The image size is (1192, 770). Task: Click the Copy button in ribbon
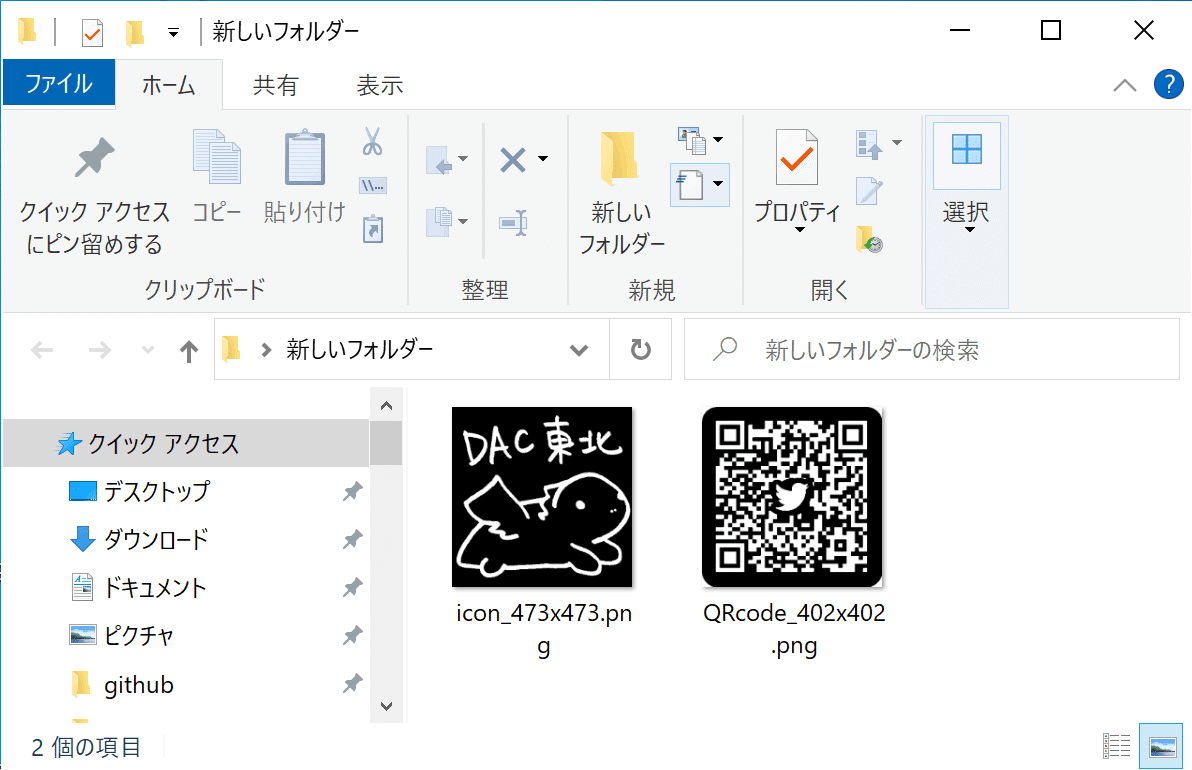tap(217, 176)
